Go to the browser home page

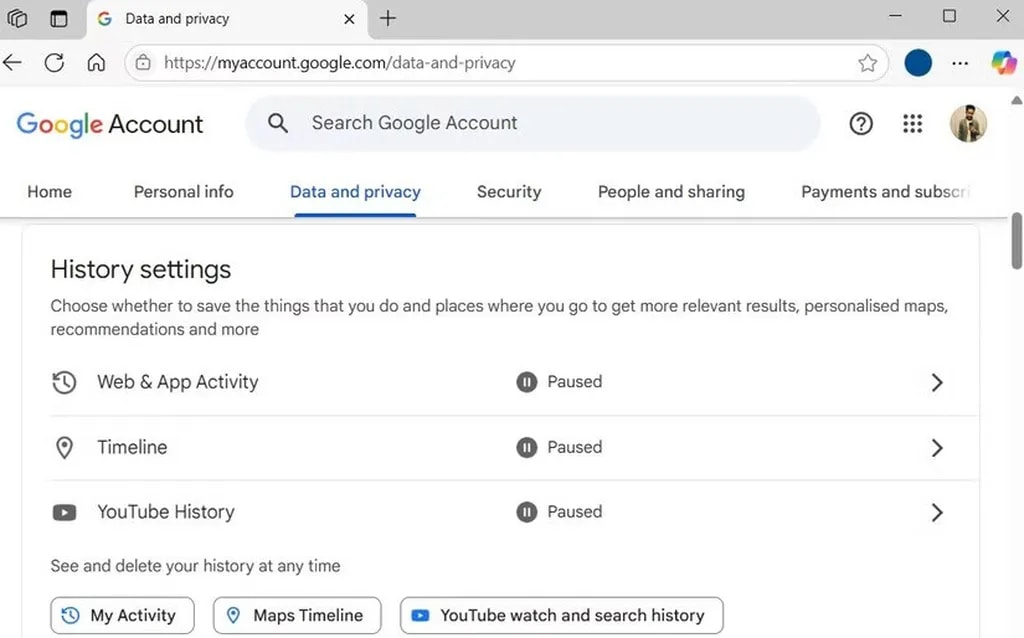96,63
